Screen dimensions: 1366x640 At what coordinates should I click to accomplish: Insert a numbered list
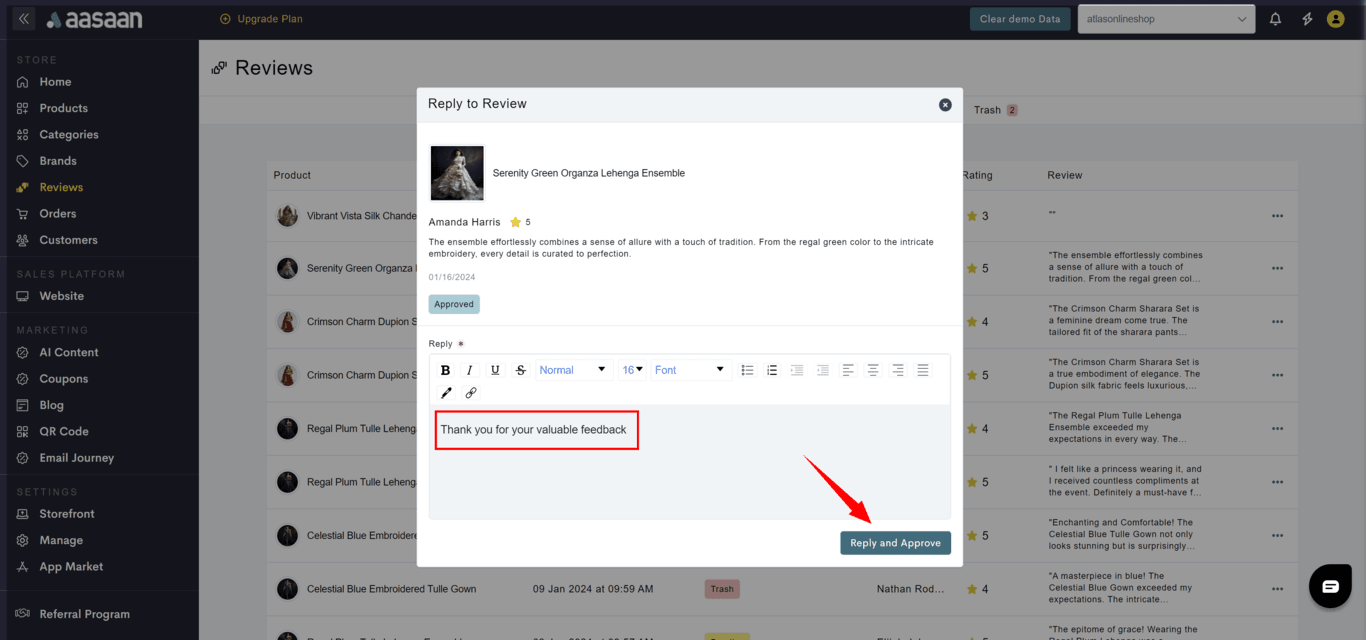[x=772, y=370]
